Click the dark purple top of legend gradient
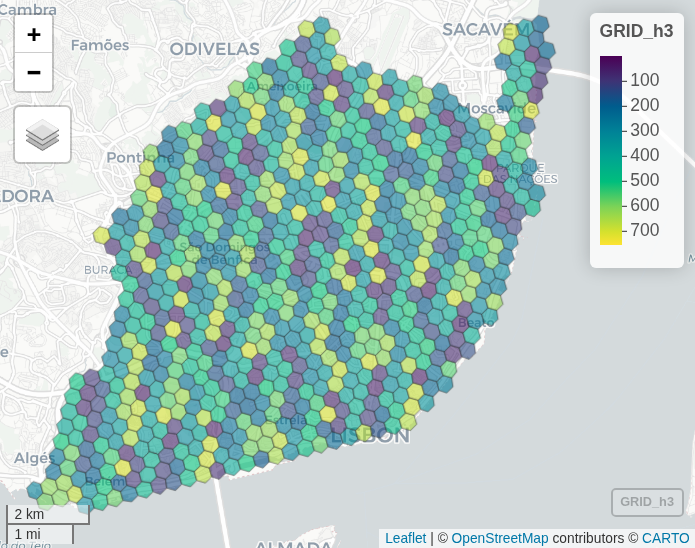Image resolution: width=695 pixels, height=548 pixels. (x=610, y=63)
